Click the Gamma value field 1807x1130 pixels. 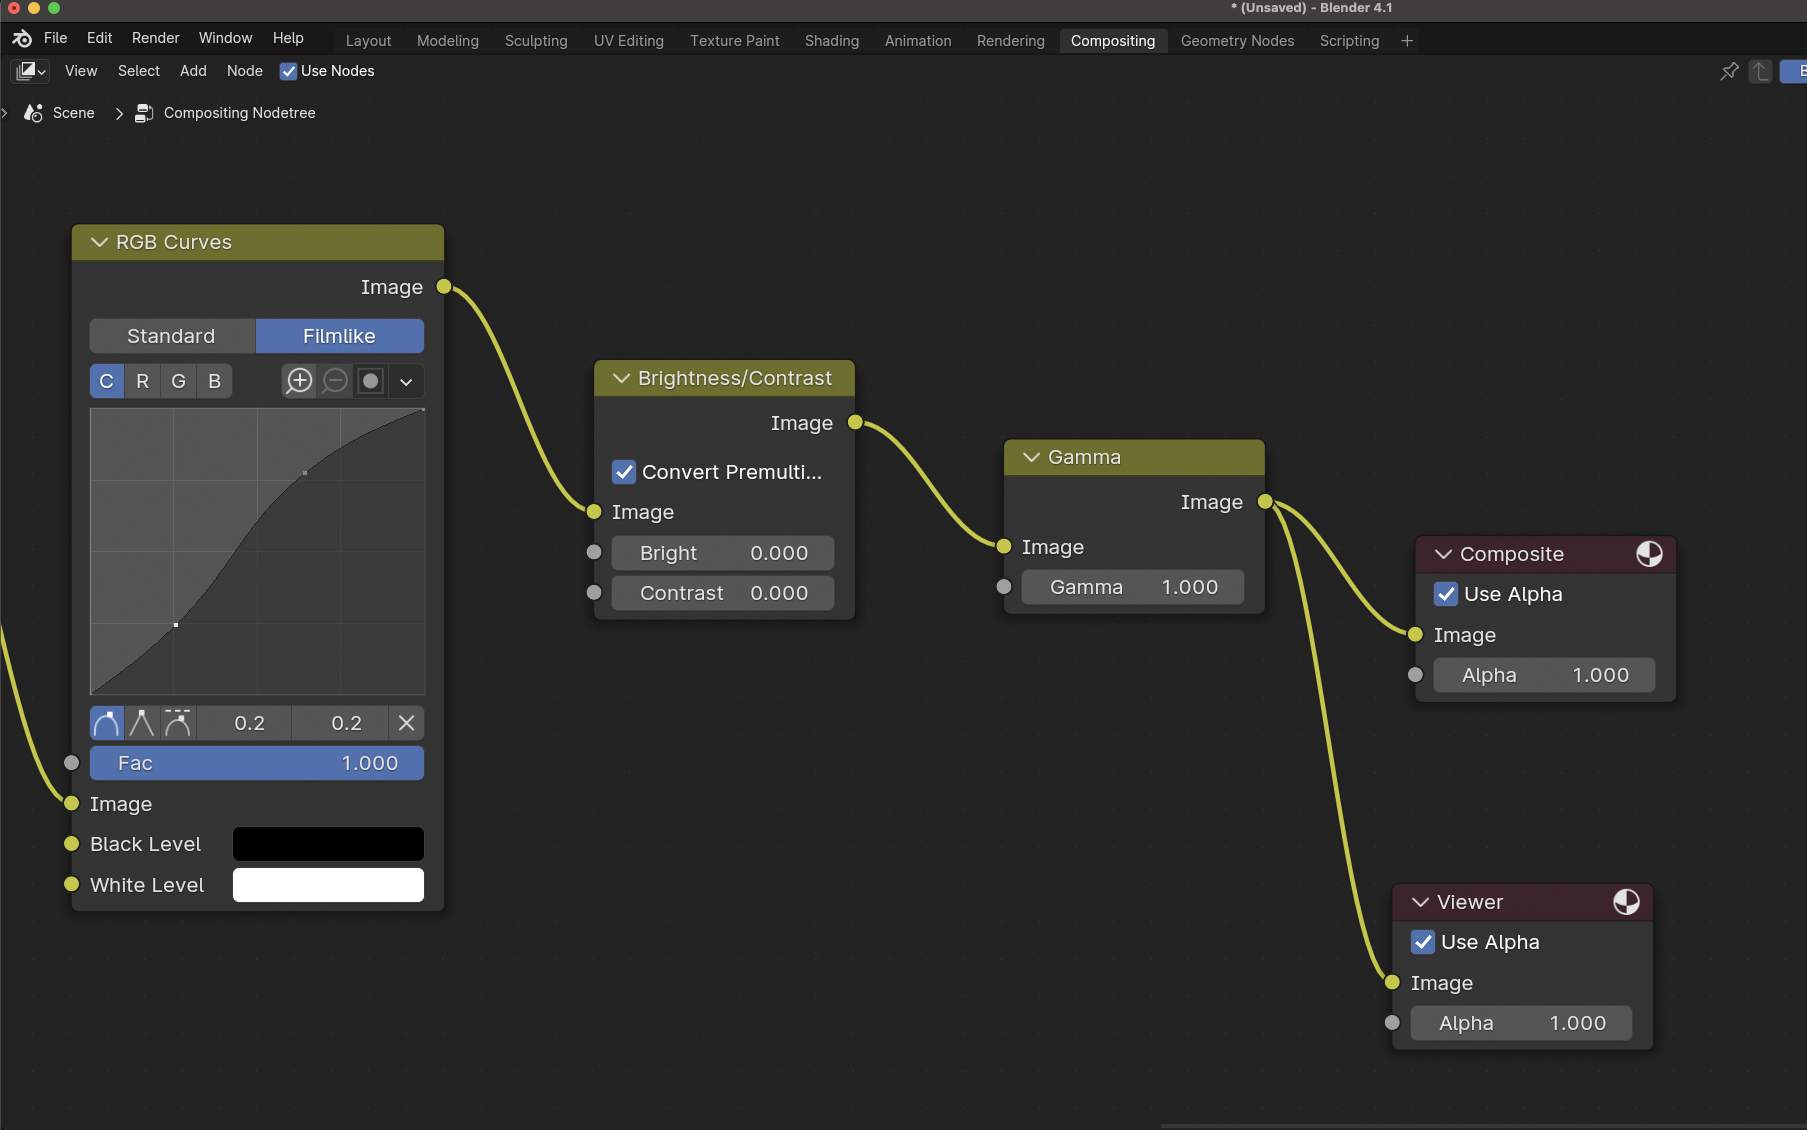coord(1133,587)
